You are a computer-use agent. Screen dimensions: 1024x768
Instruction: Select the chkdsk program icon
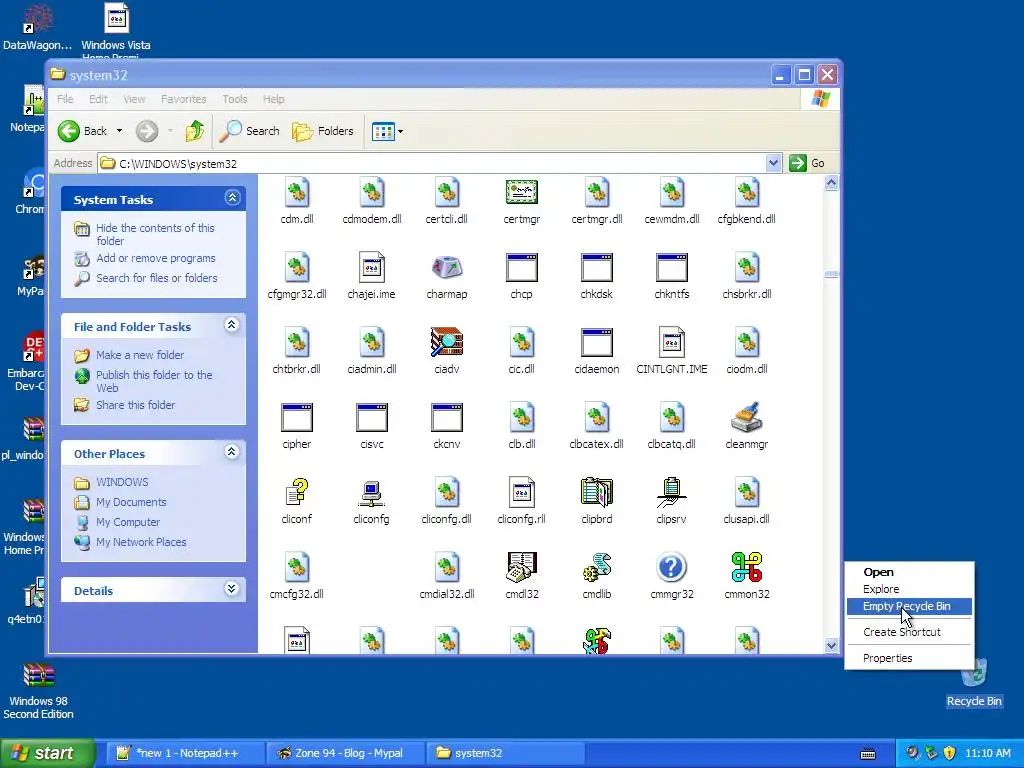point(596,268)
